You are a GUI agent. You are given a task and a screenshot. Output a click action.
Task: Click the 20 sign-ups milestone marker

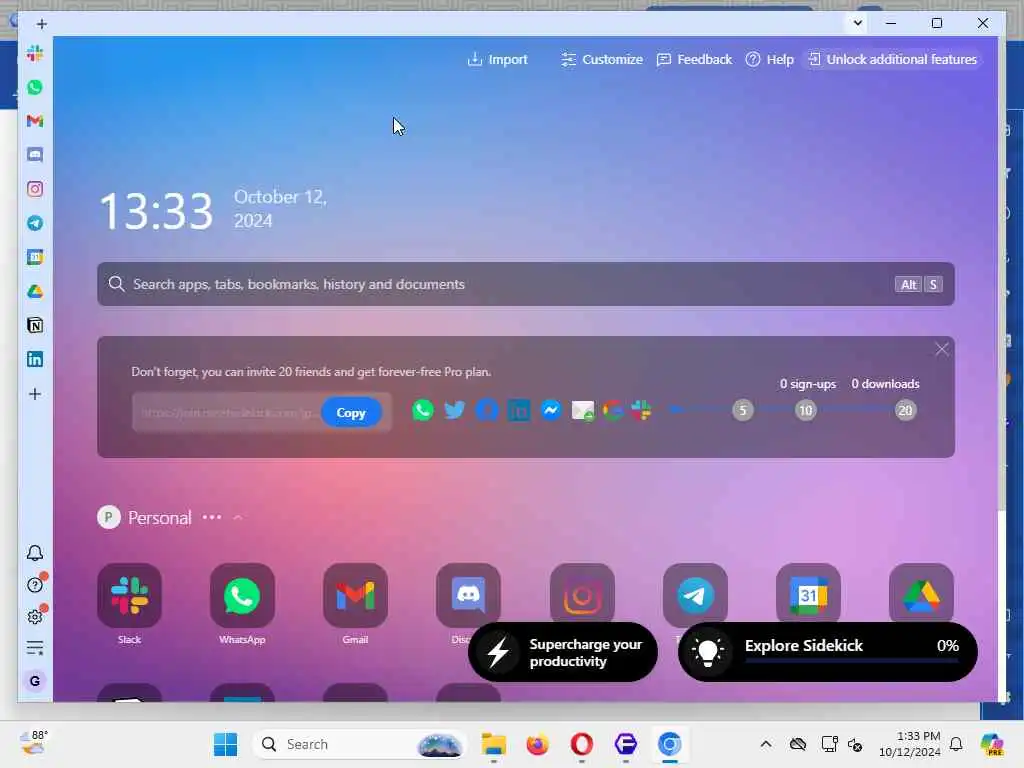[x=905, y=410]
